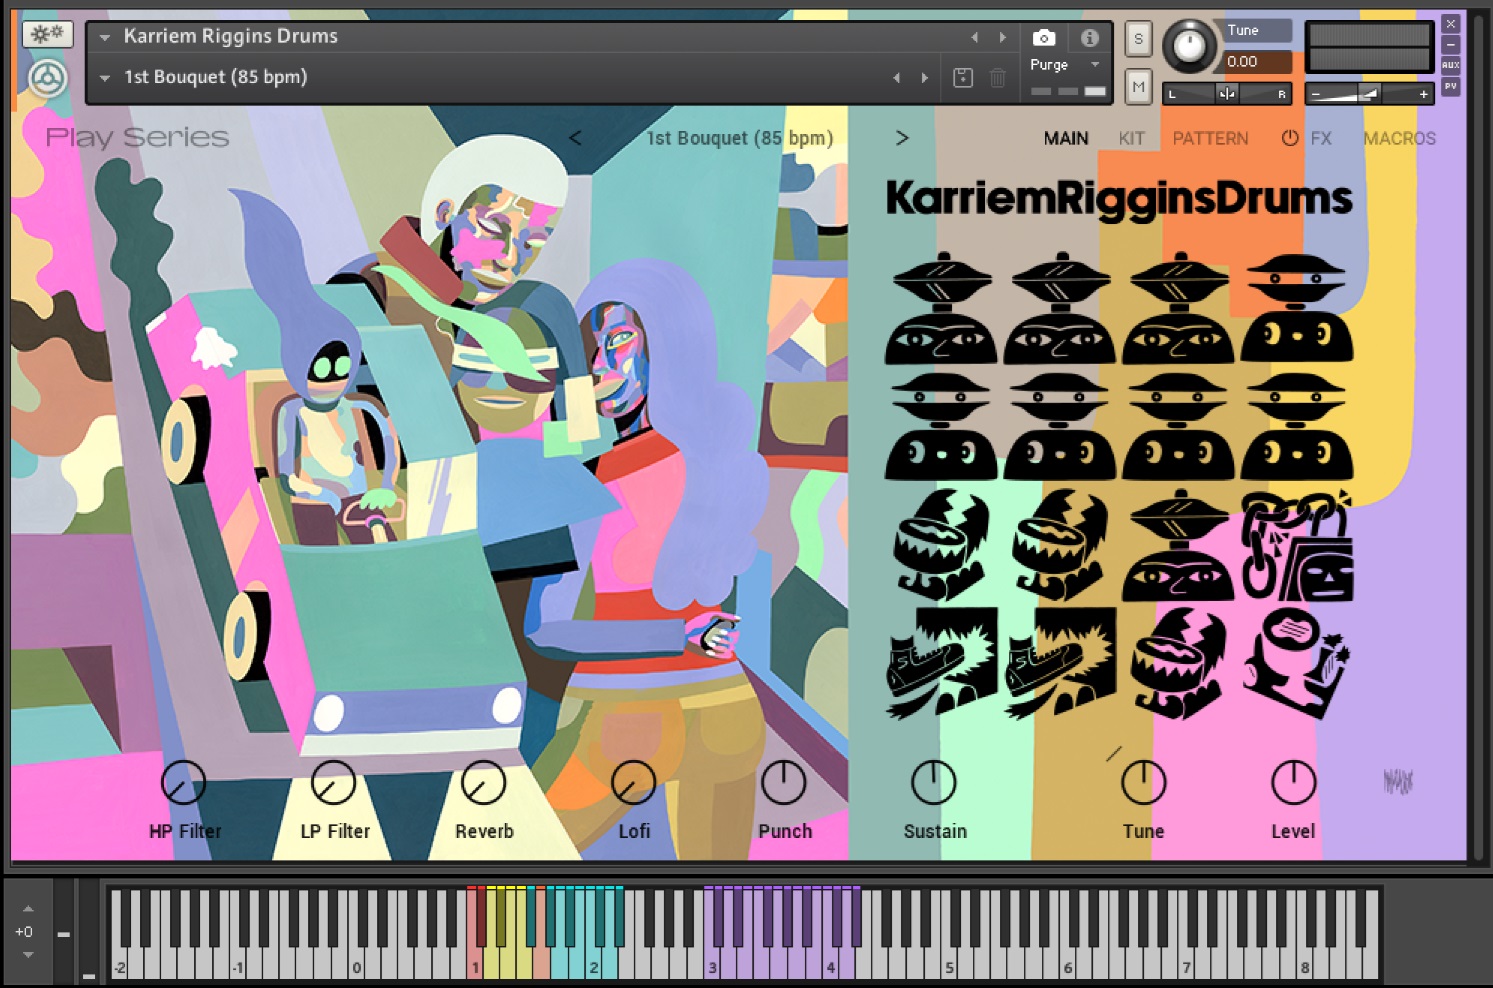Click the Play Series logo text
The height and width of the screenshot is (988, 1493).
point(137,137)
